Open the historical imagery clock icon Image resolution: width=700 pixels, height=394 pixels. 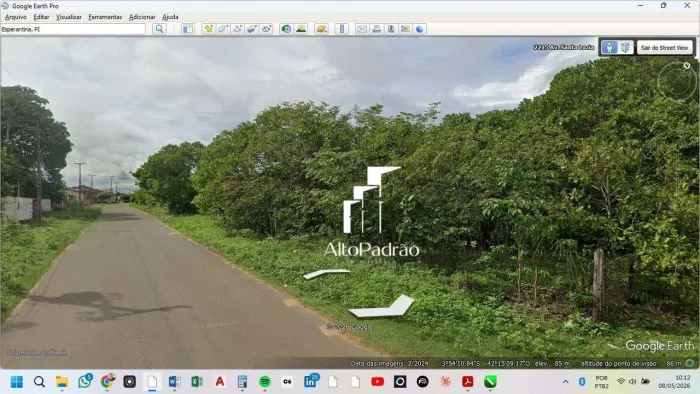(x=286, y=29)
